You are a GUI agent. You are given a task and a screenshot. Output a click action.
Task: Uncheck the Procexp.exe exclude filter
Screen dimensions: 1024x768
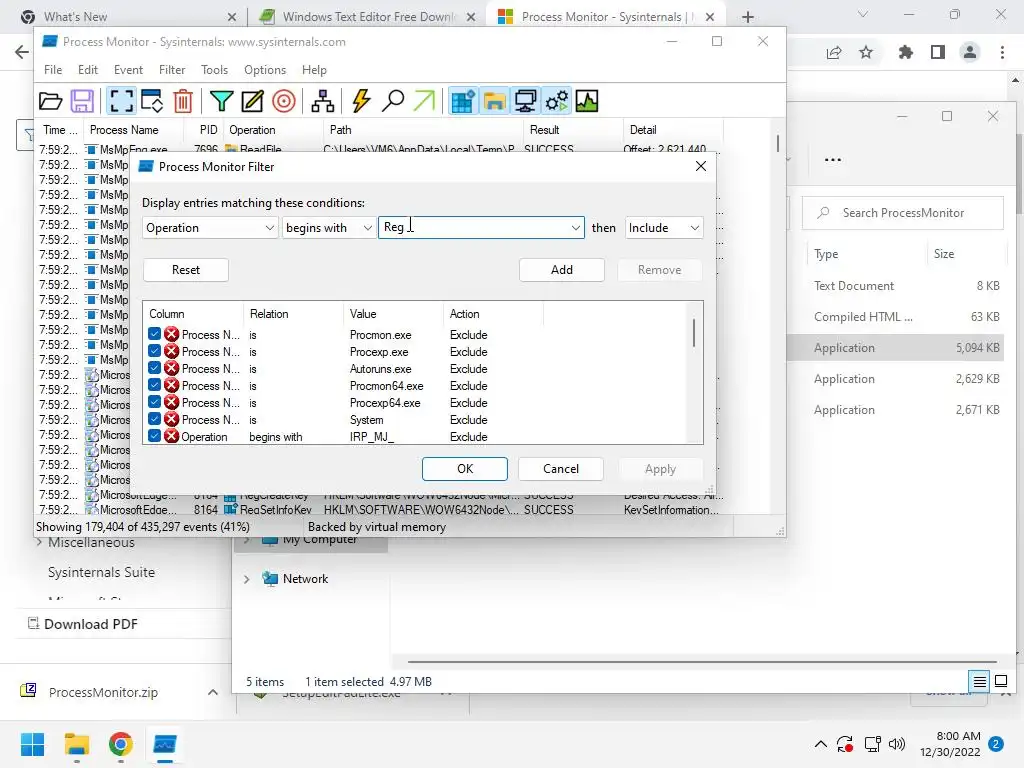pyautogui.click(x=154, y=351)
